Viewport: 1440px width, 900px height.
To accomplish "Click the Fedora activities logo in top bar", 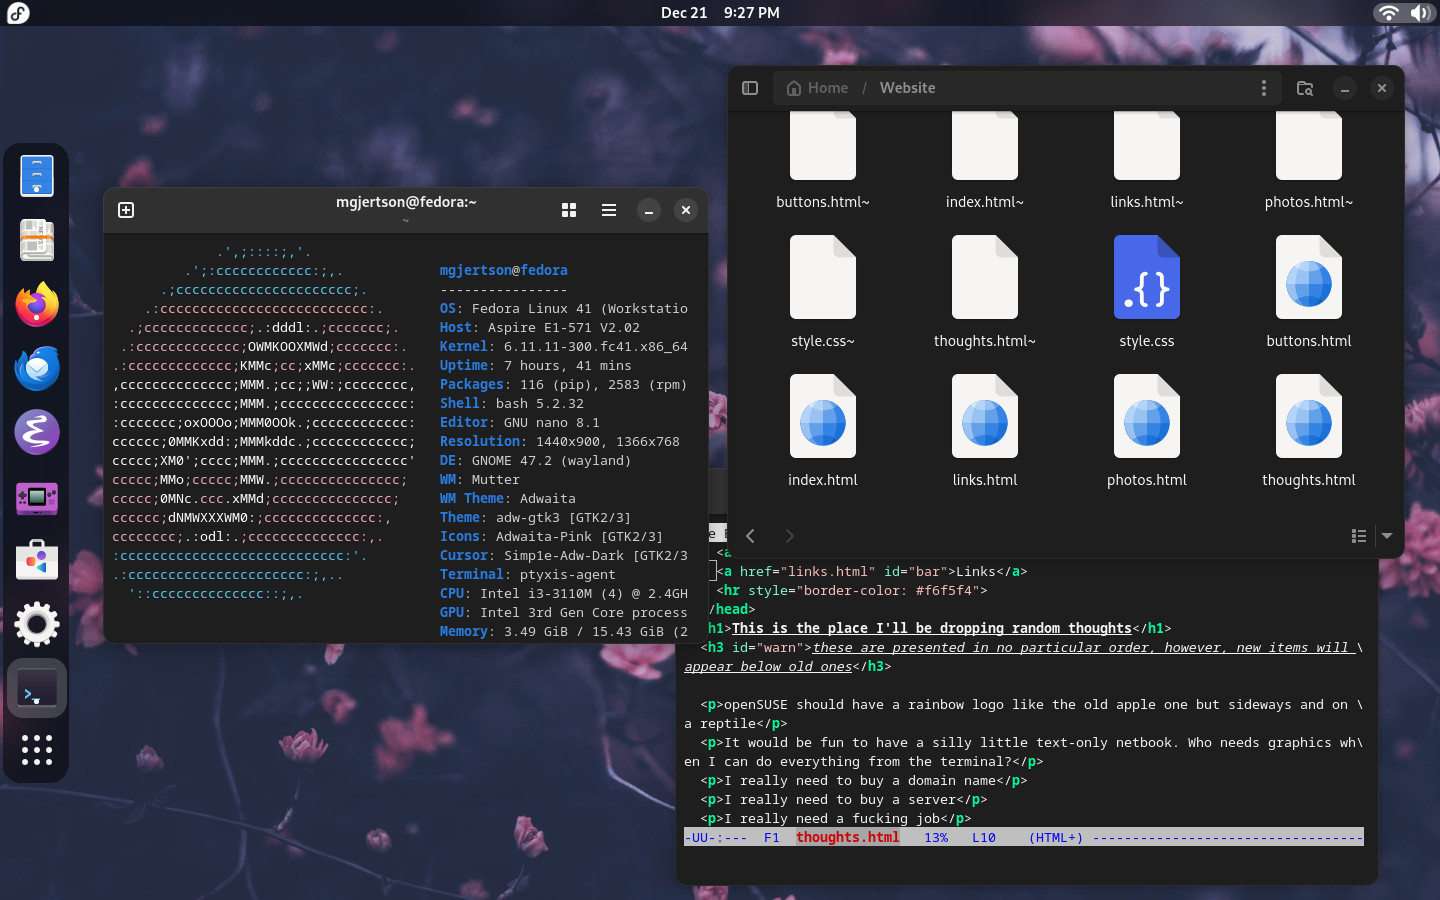I will 18,13.
